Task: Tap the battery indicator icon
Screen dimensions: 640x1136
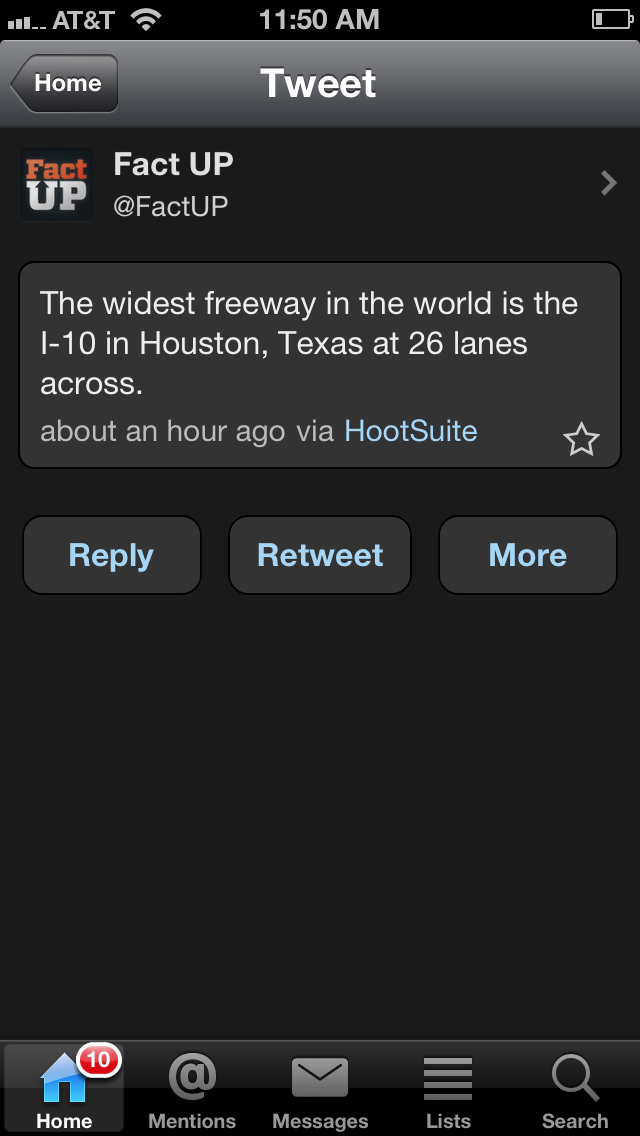Action: [611, 19]
